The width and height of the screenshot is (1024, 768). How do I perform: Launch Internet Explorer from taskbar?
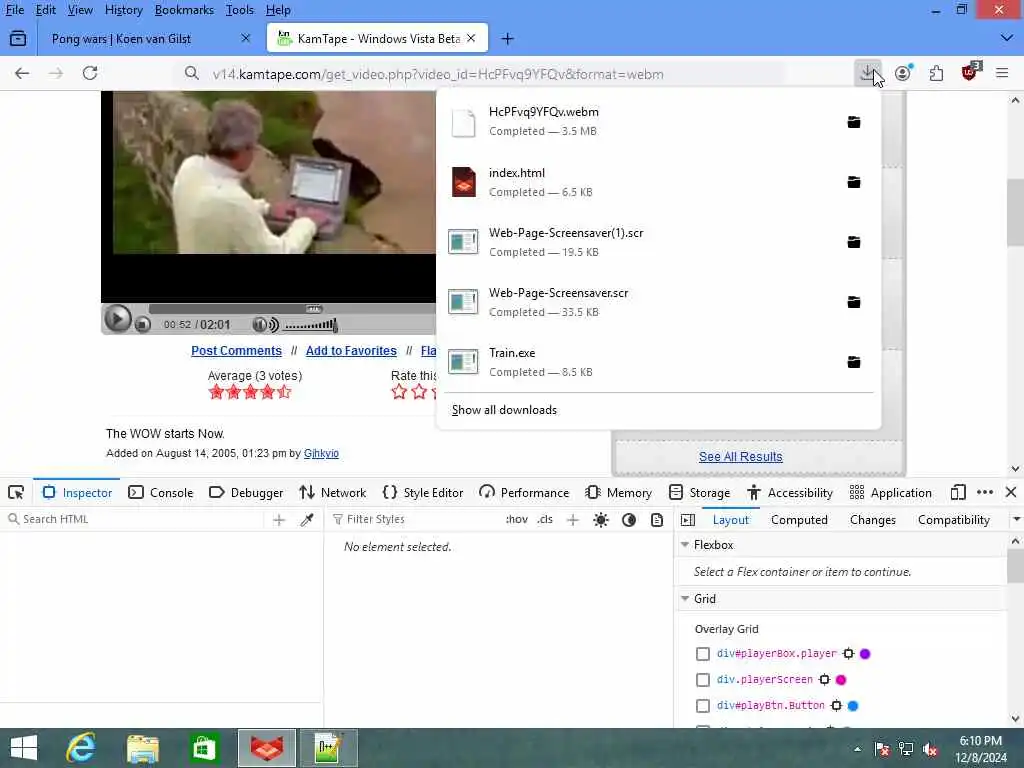click(x=82, y=748)
